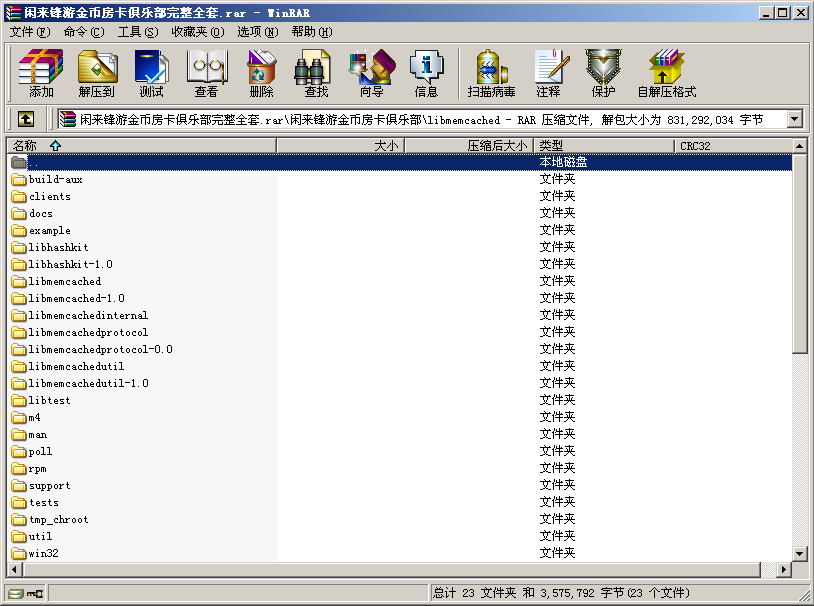Viewport: 814px width, 606px height.
Task: Show archive 信息 (Info)
Action: (426, 73)
